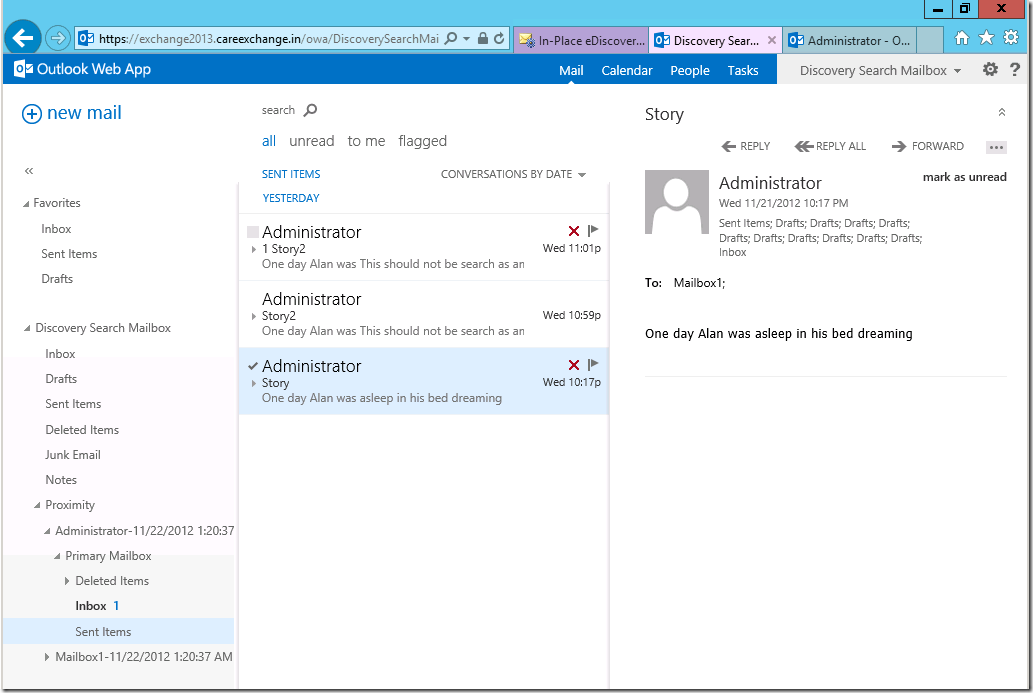This screenshot has width=1033, height=693.
Task: Click the browser URL address field
Action: [x=269, y=38]
